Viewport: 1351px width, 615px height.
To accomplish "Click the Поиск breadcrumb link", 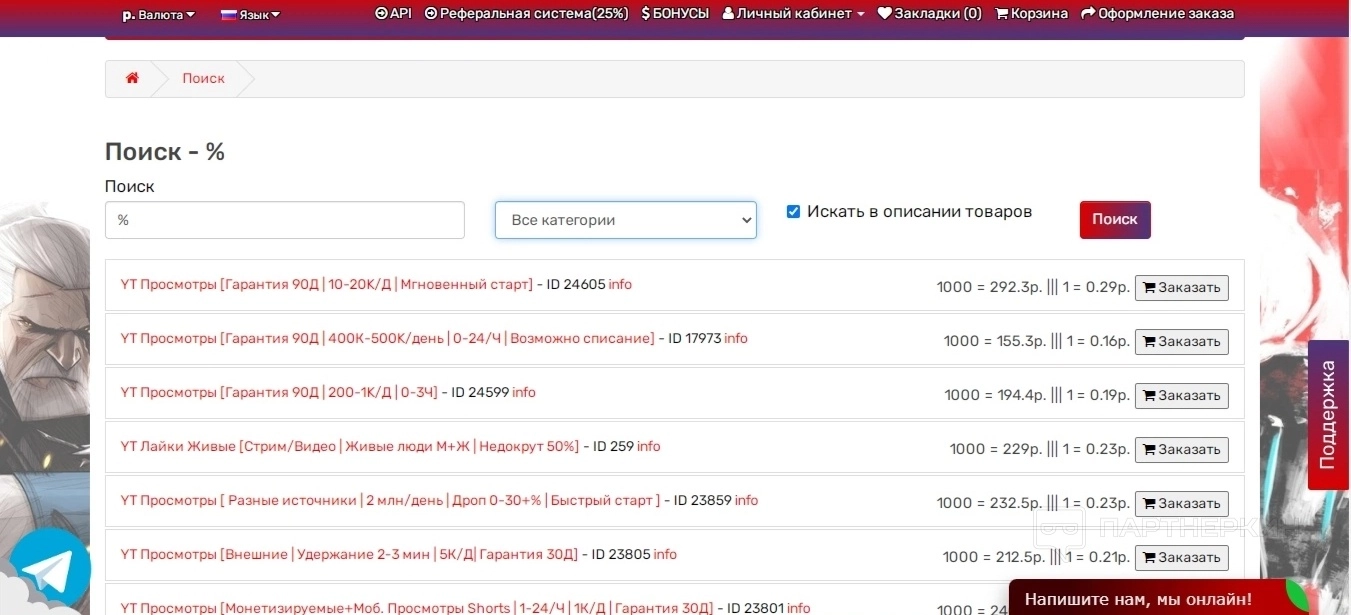I will [203, 78].
